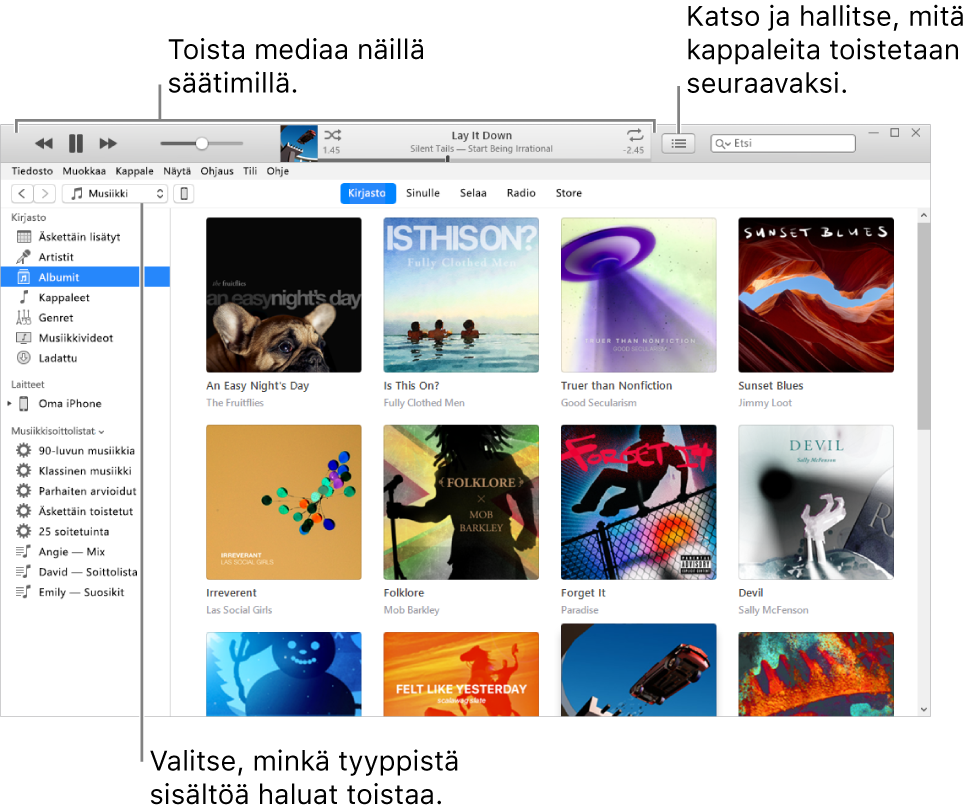
Task: Switch to the Selaa tab
Action: [x=473, y=193]
